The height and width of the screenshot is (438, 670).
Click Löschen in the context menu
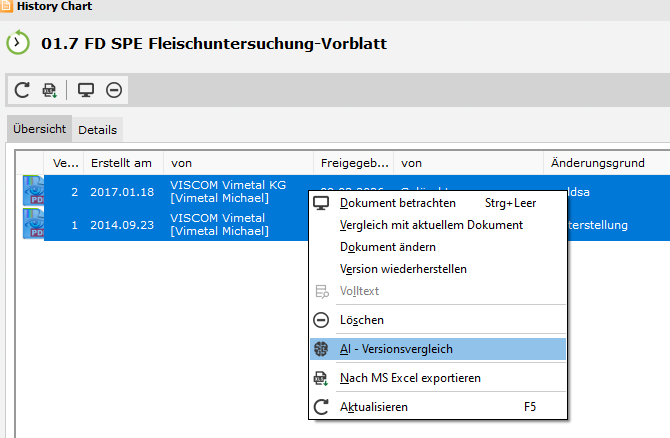361,320
